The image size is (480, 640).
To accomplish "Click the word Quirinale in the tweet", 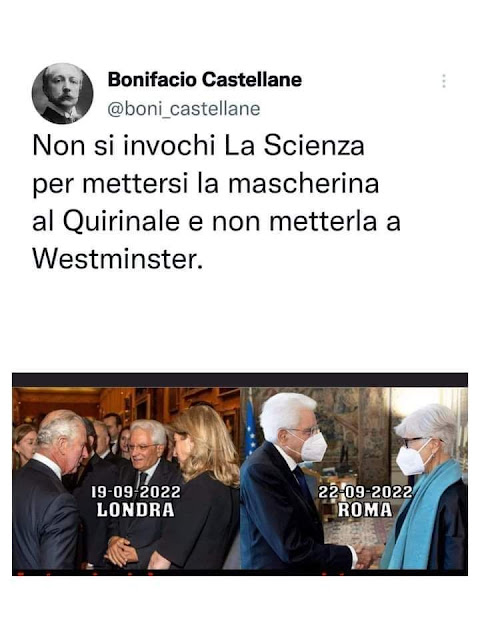I will click(x=121, y=221).
